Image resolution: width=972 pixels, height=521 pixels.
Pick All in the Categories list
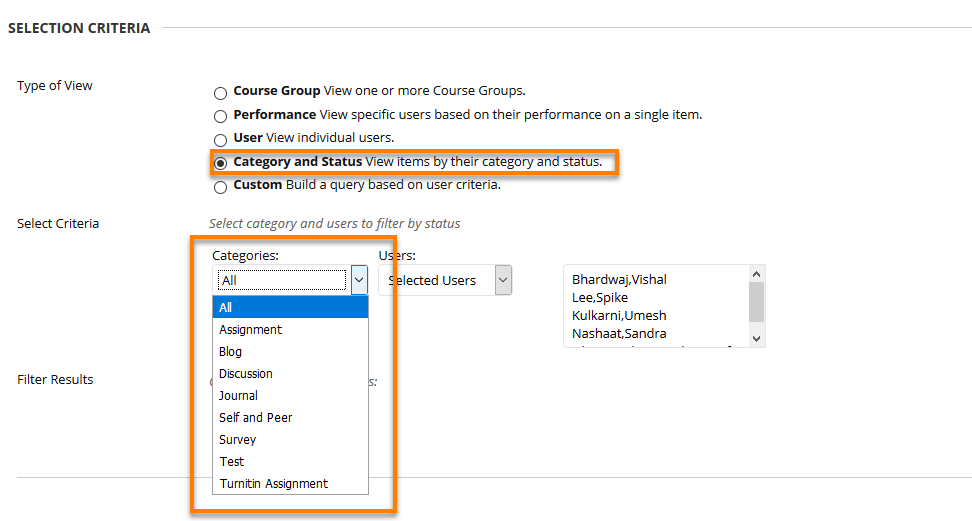(x=290, y=307)
